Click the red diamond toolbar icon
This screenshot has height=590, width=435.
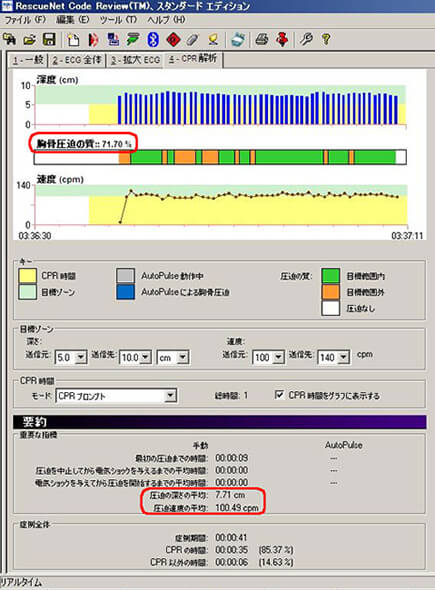(x=173, y=39)
